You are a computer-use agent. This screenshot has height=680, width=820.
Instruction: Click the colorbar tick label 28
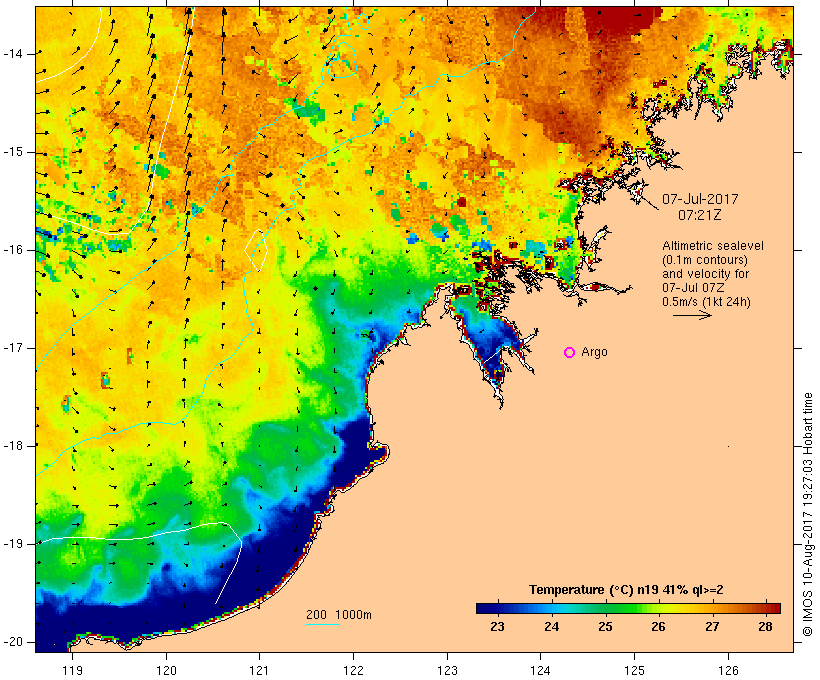766,627
